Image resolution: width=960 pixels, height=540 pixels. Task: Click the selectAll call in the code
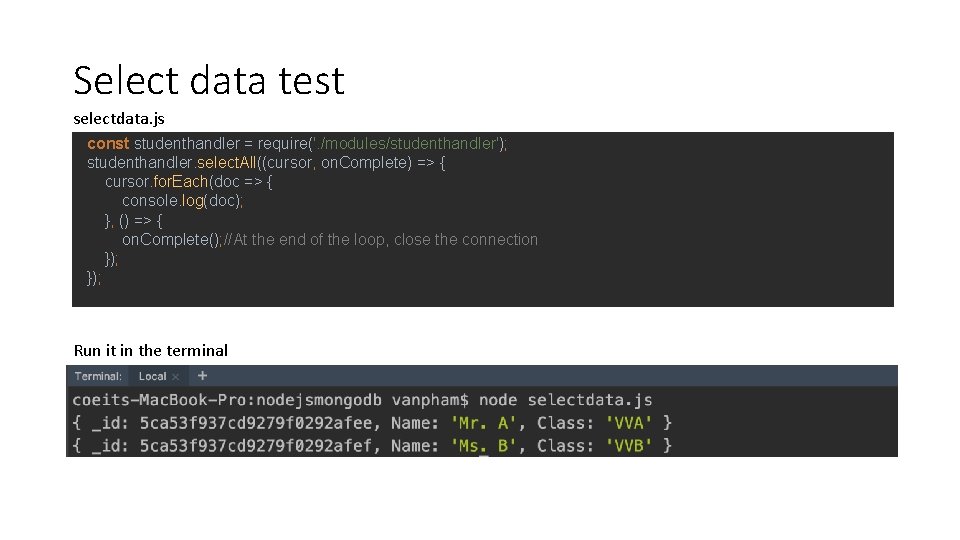227,163
